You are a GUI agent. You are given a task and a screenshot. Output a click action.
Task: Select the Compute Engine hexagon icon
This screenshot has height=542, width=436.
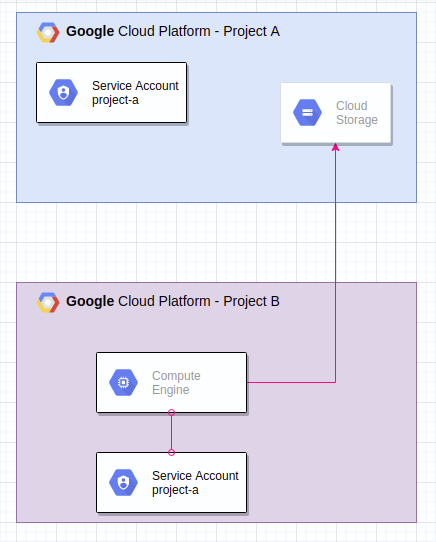[x=123, y=383]
